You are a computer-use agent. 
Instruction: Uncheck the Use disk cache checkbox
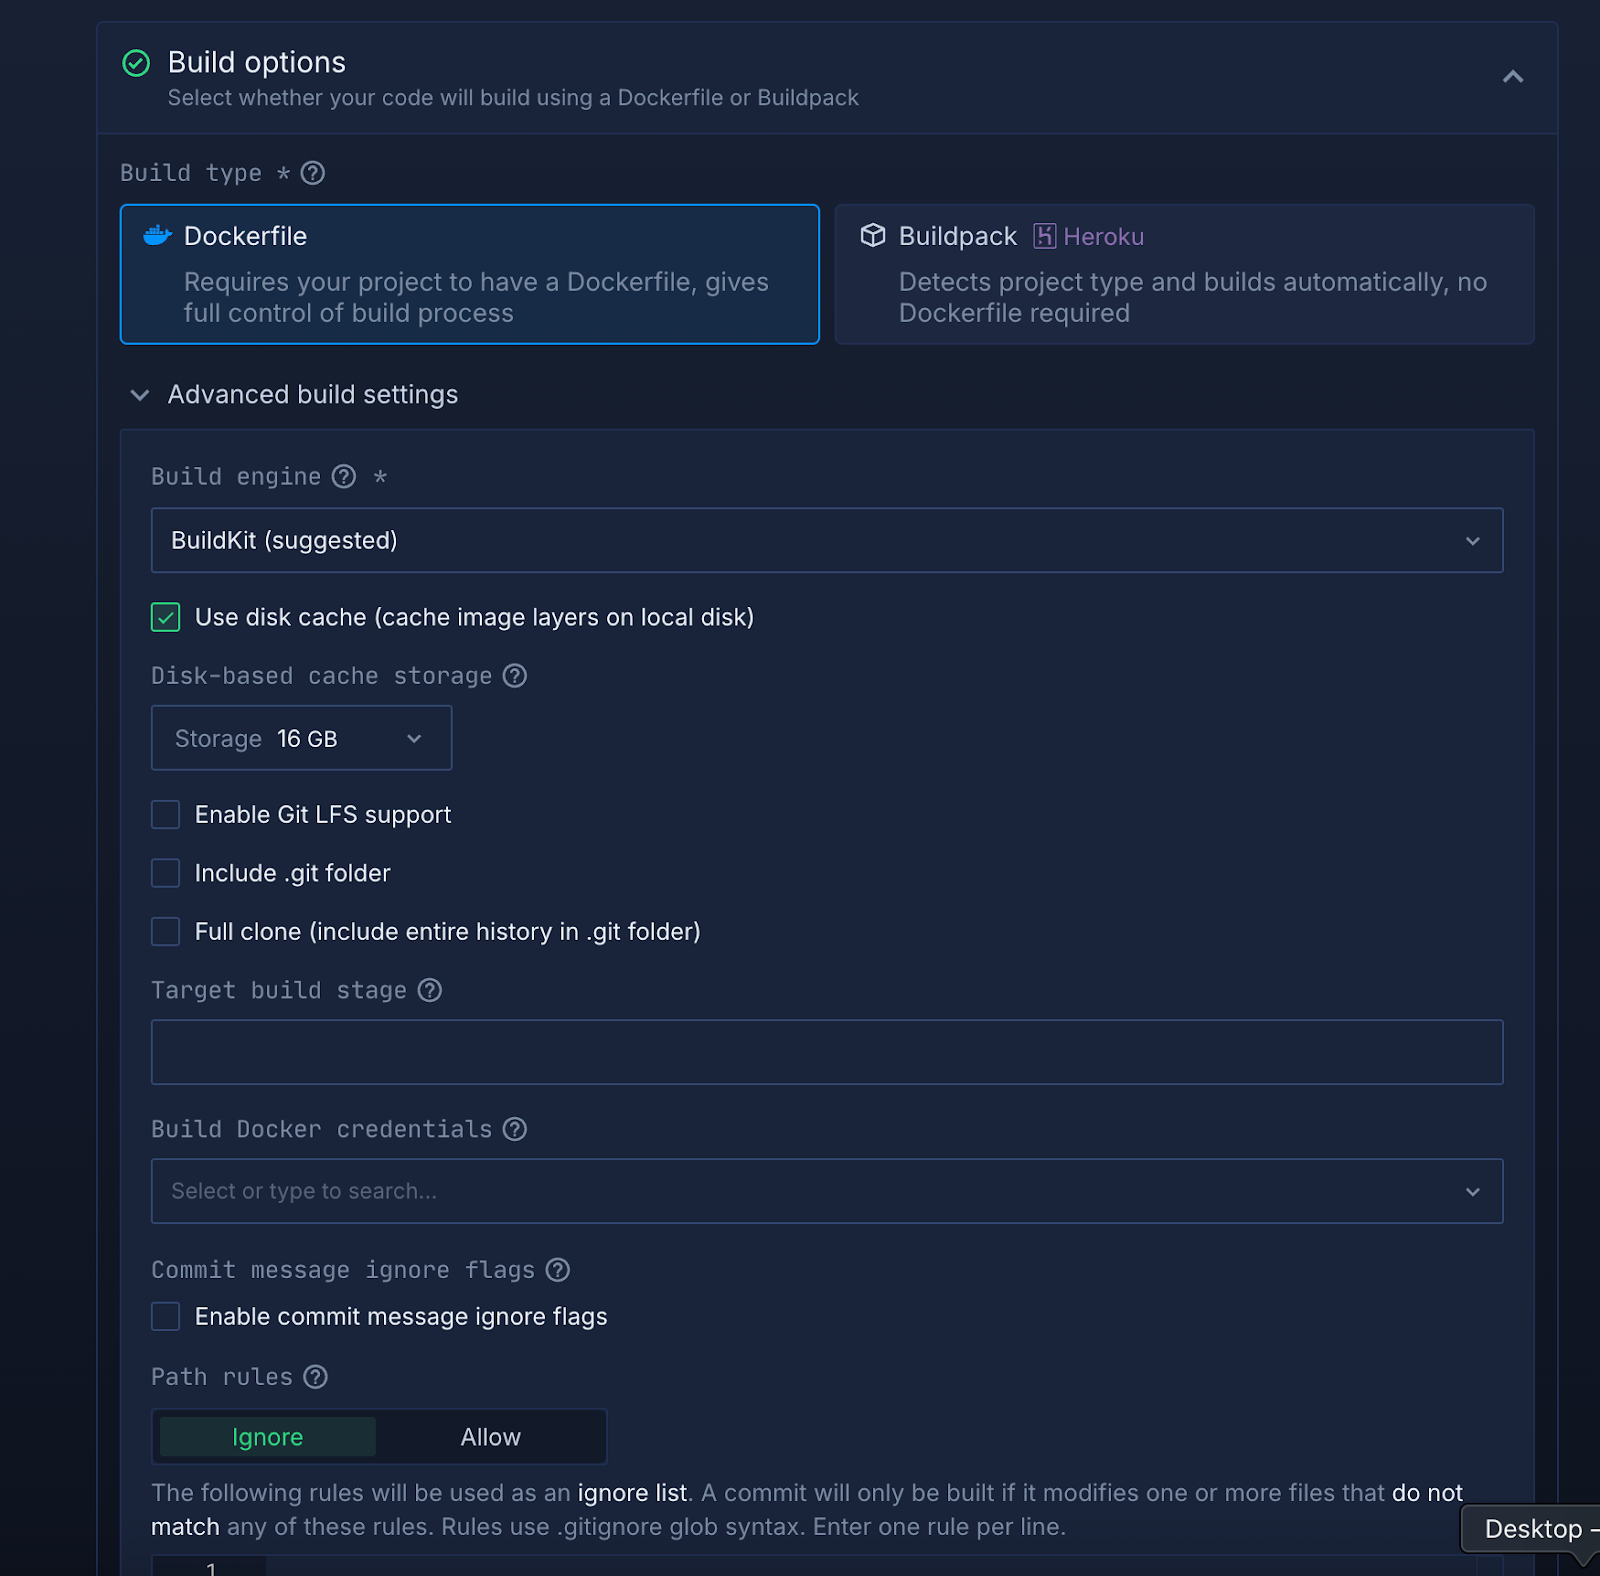click(x=166, y=617)
